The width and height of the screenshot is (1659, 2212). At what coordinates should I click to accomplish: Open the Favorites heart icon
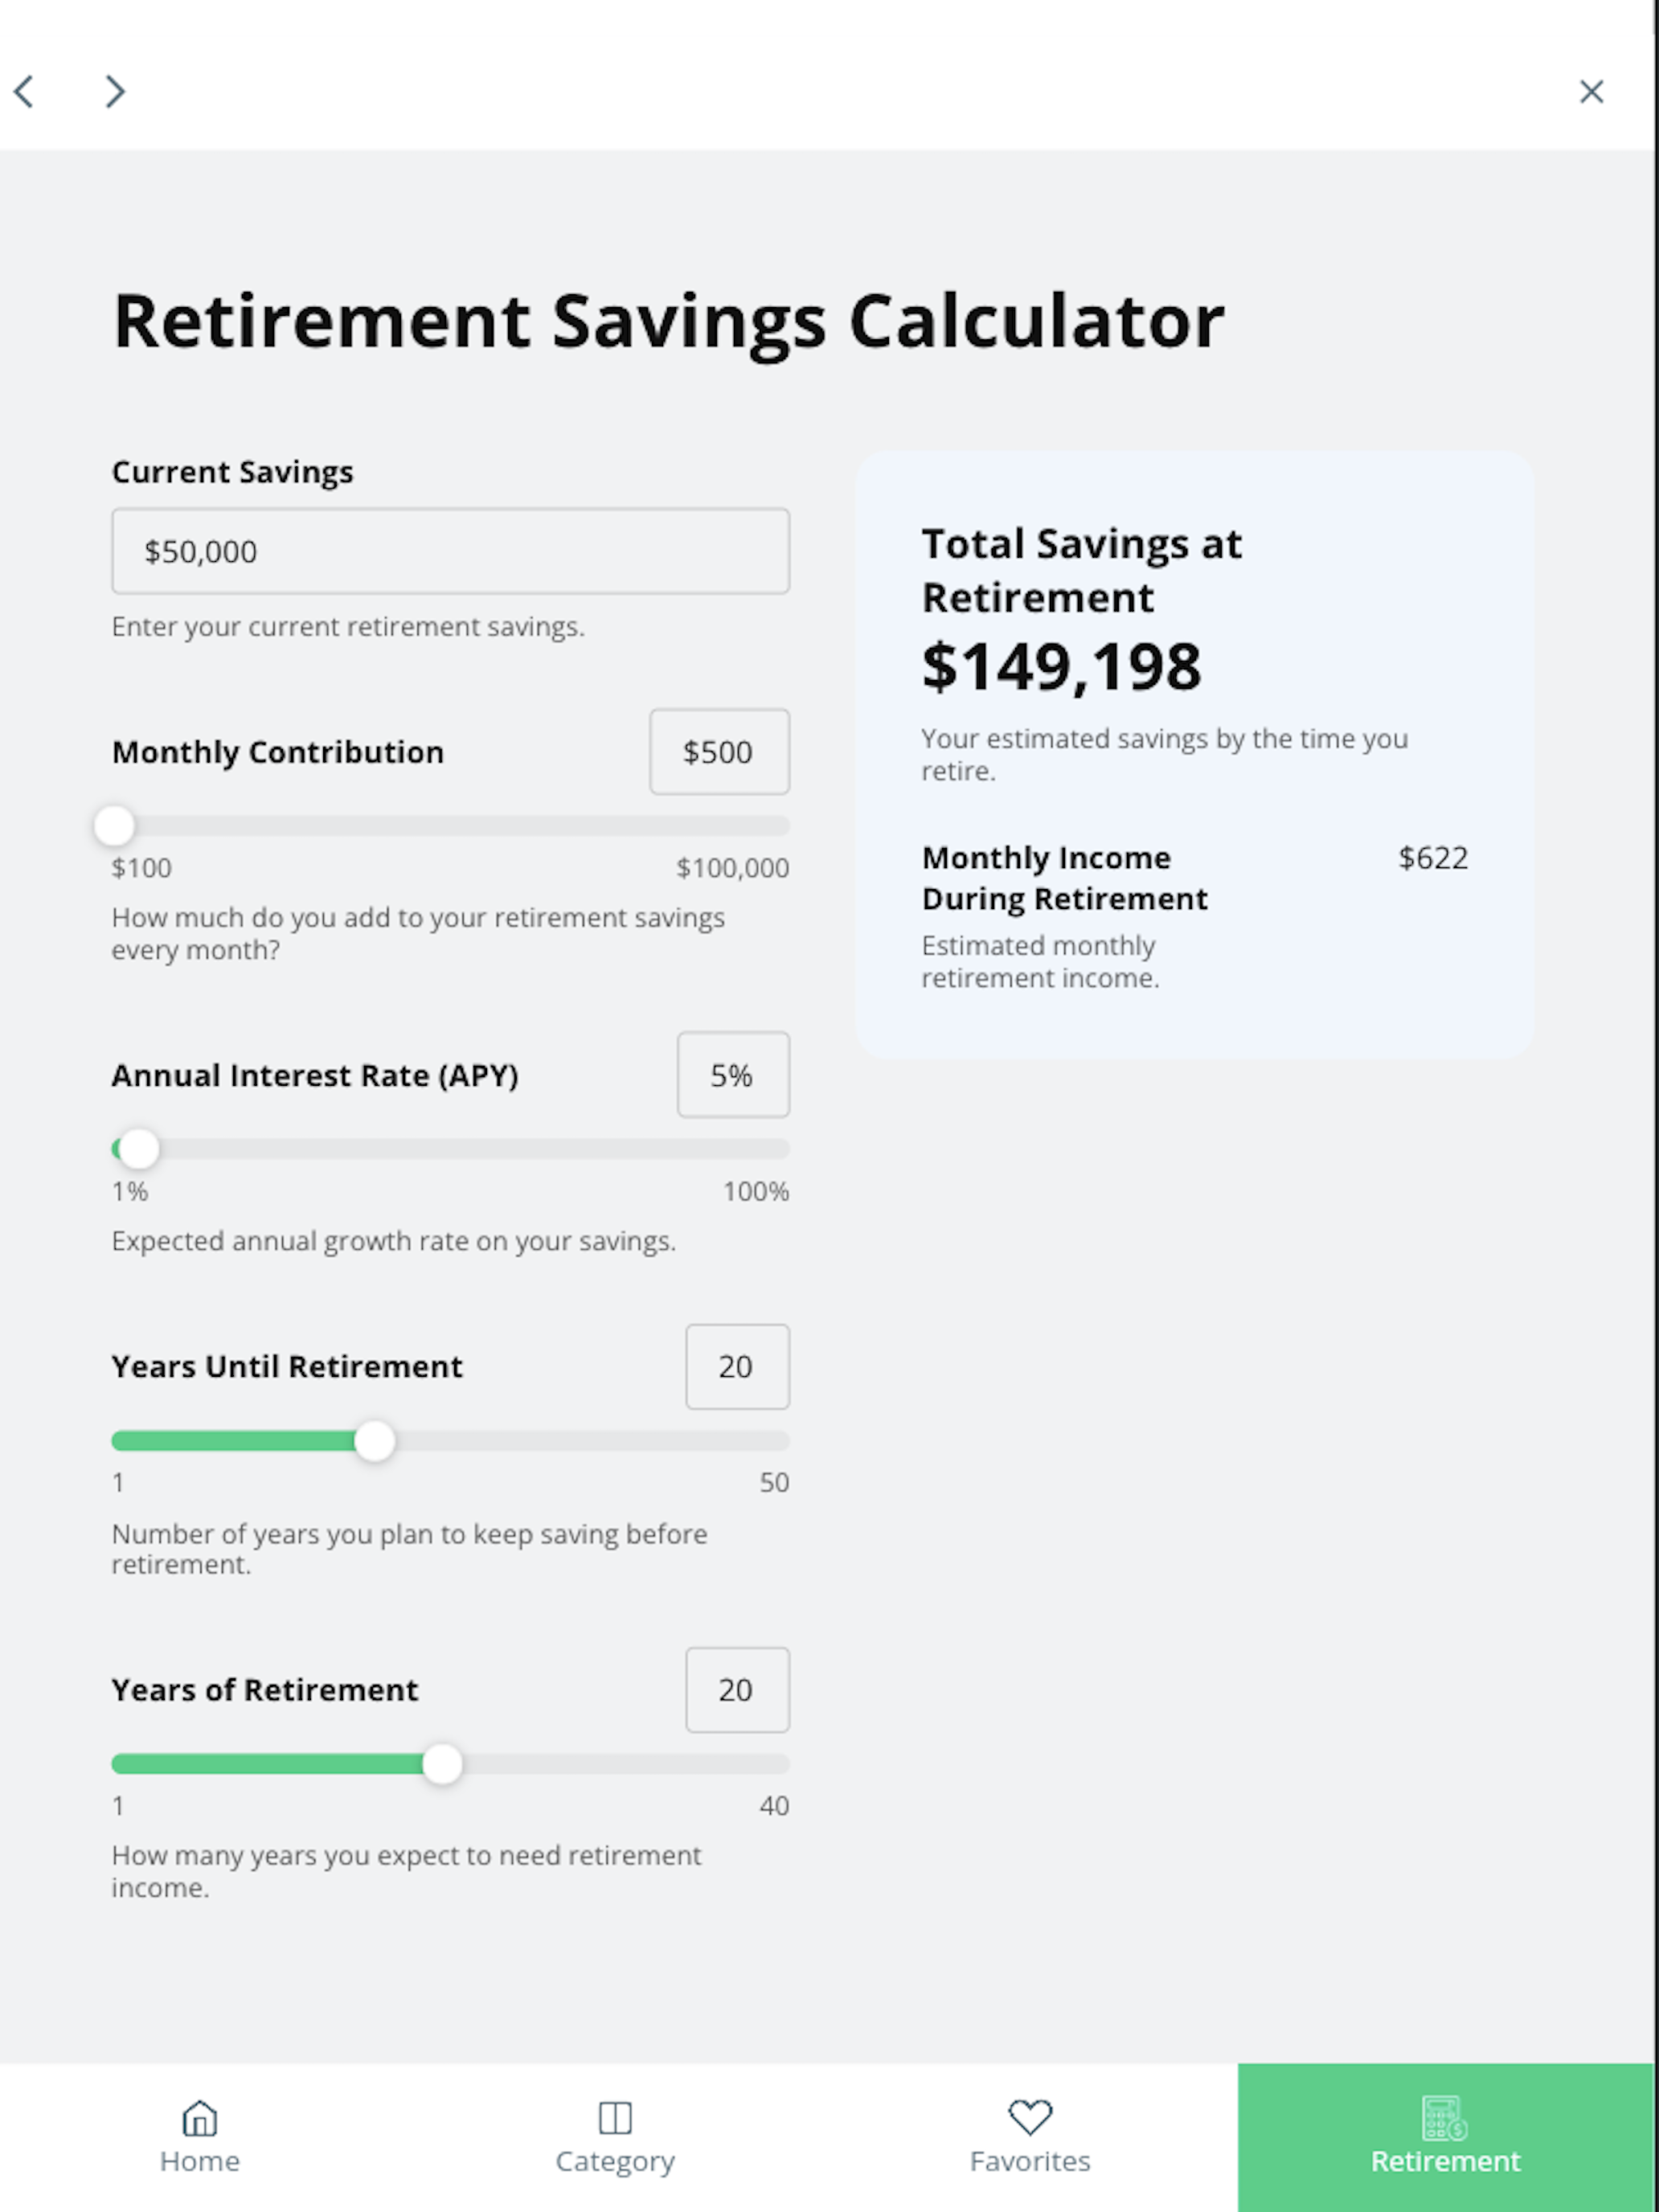click(1030, 2116)
